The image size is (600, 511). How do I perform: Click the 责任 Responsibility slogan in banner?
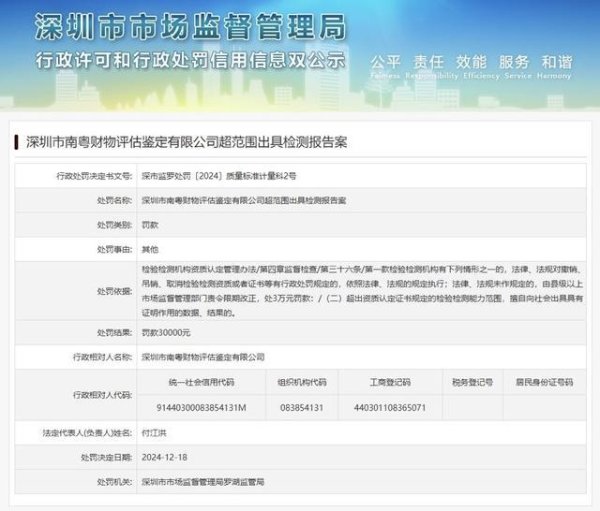point(431,66)
